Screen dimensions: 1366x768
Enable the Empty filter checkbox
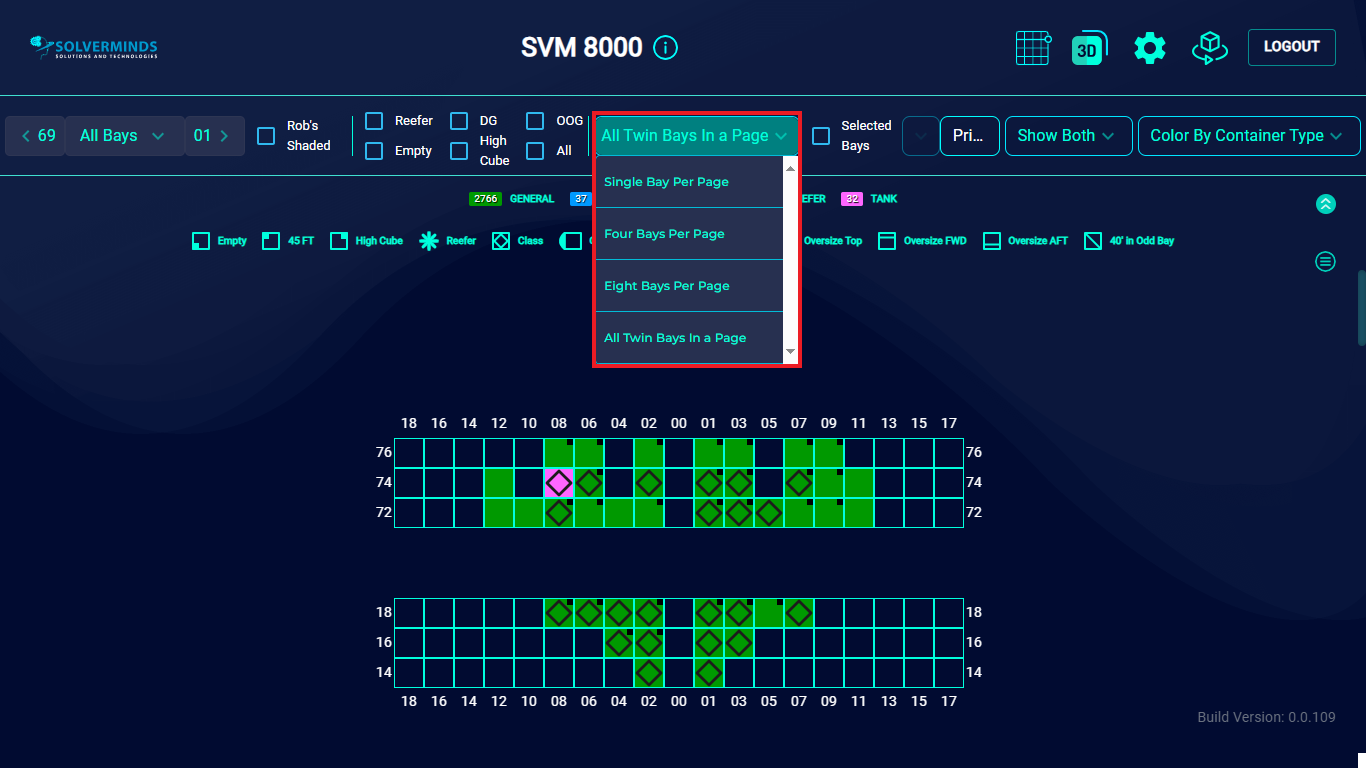374,151
